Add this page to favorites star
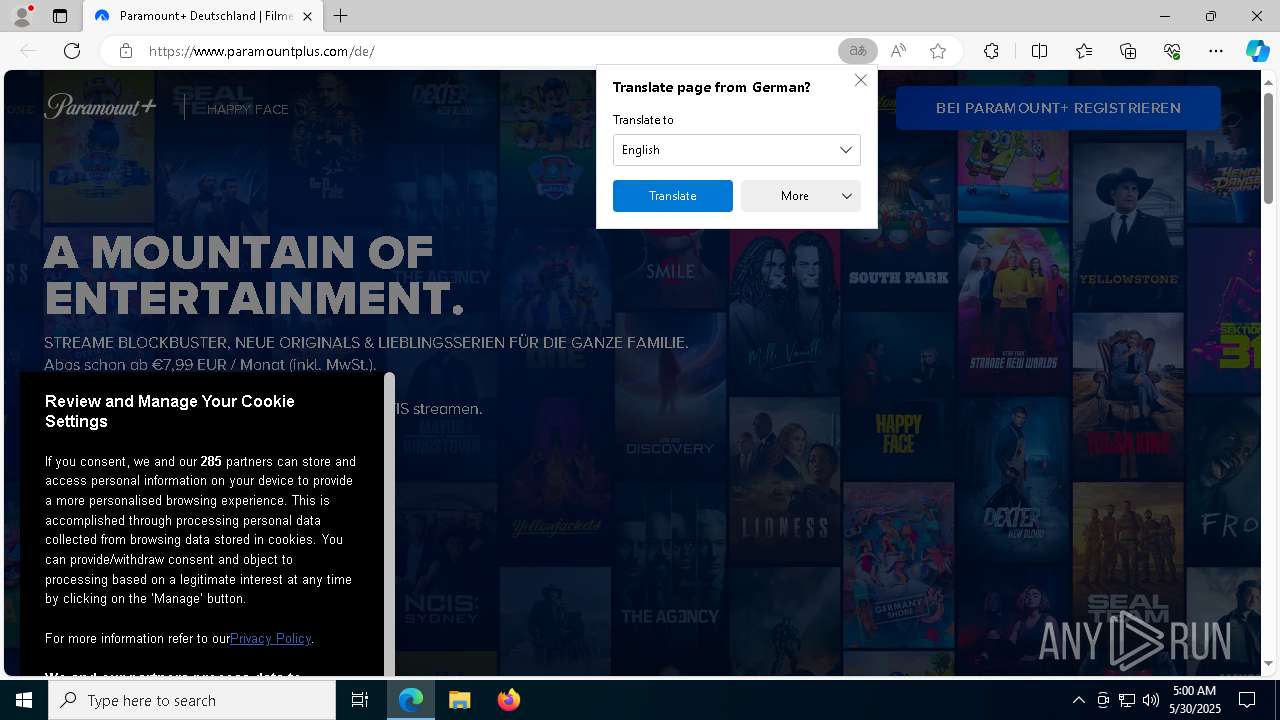 pos(938,51)
